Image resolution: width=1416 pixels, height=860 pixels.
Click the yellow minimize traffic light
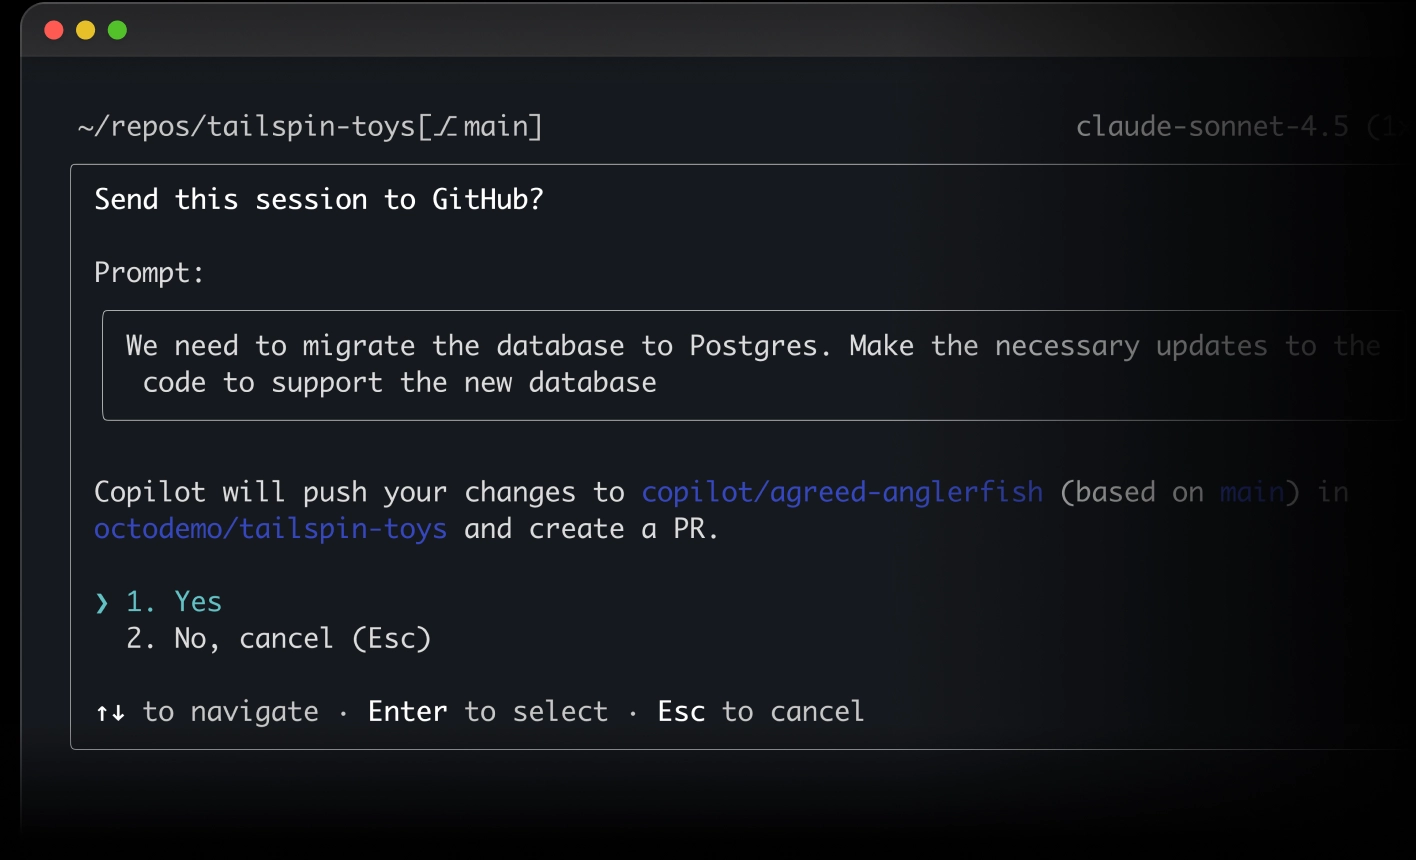point(85,30)
